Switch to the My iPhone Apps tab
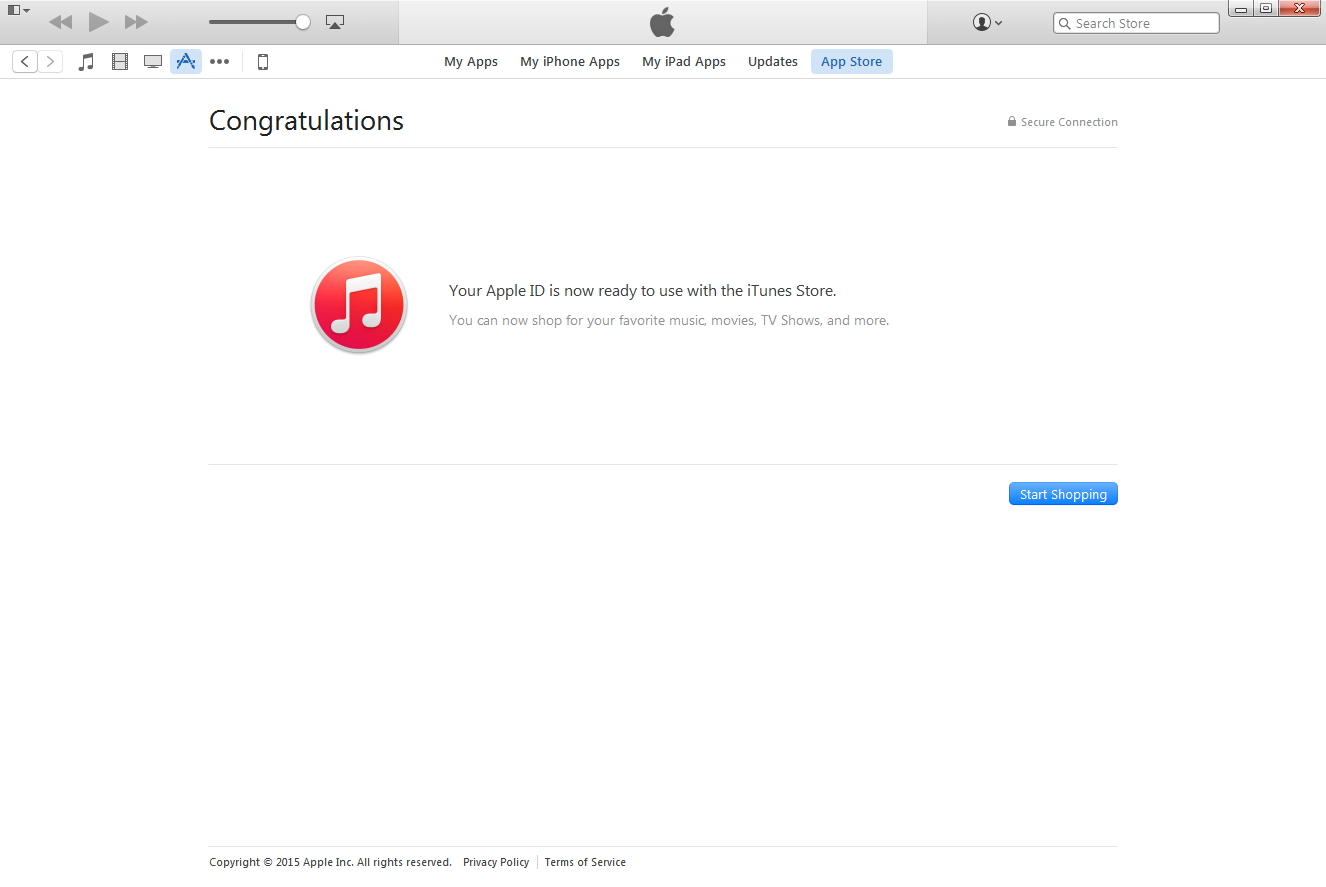The height and width of the screenshot is (887, 1326). (570, 62)
